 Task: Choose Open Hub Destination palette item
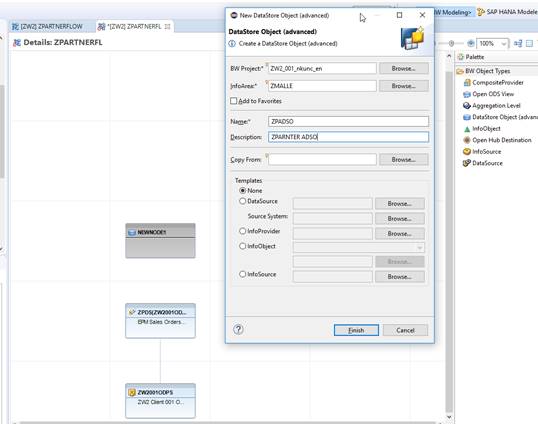[497, 140]
